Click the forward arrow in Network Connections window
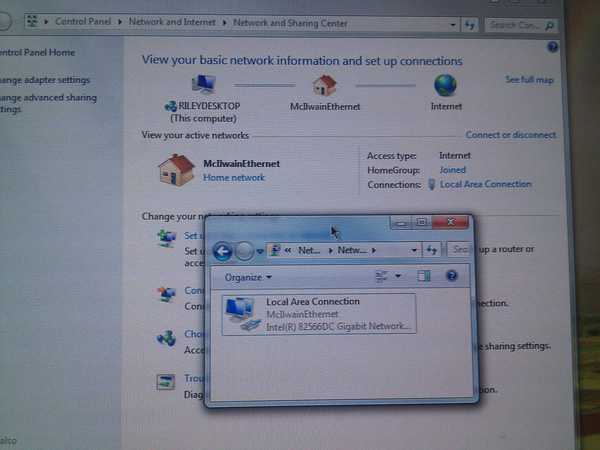The image size is (600, 450). point(244,251)
